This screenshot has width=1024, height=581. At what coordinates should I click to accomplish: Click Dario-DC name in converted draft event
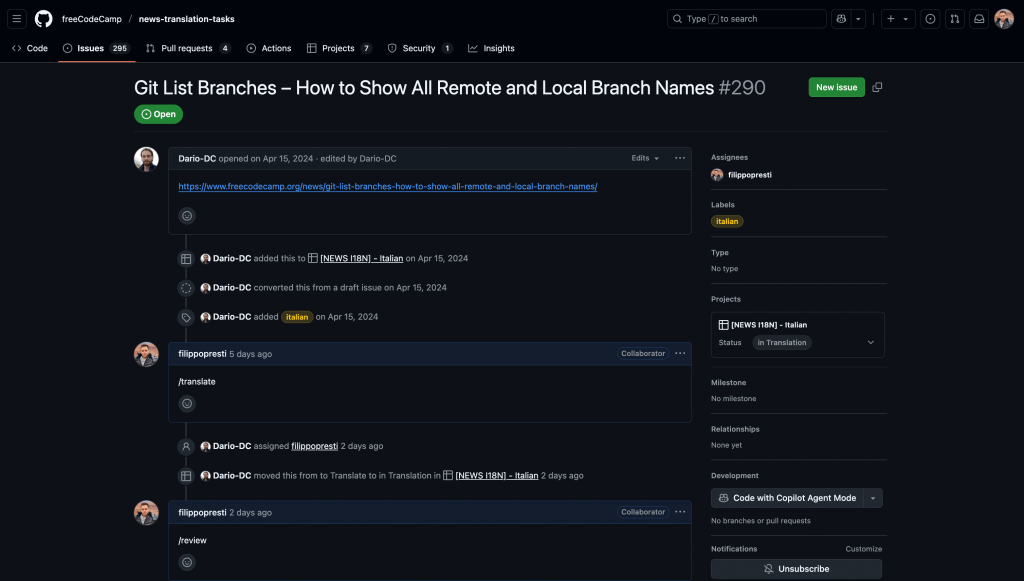tap(232, 288)
